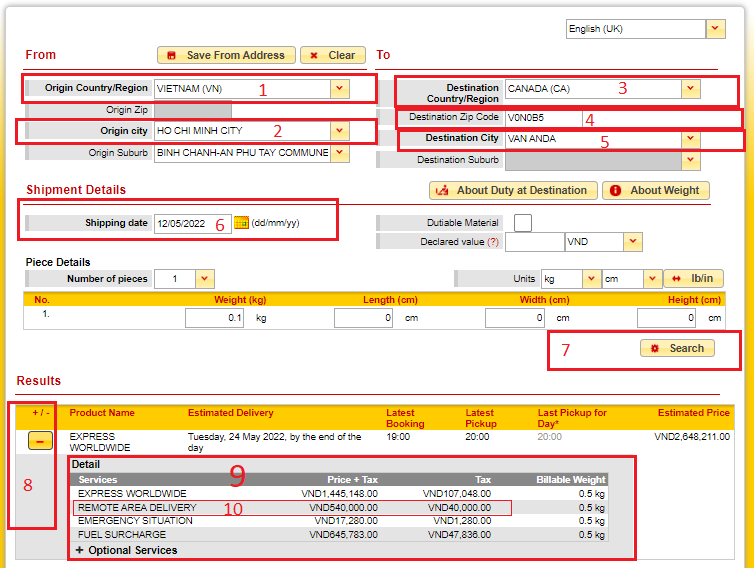754x568 pixels.
Task: Open the Origin city dropdown
Action: pyautogui.click(x=340, y=131)
